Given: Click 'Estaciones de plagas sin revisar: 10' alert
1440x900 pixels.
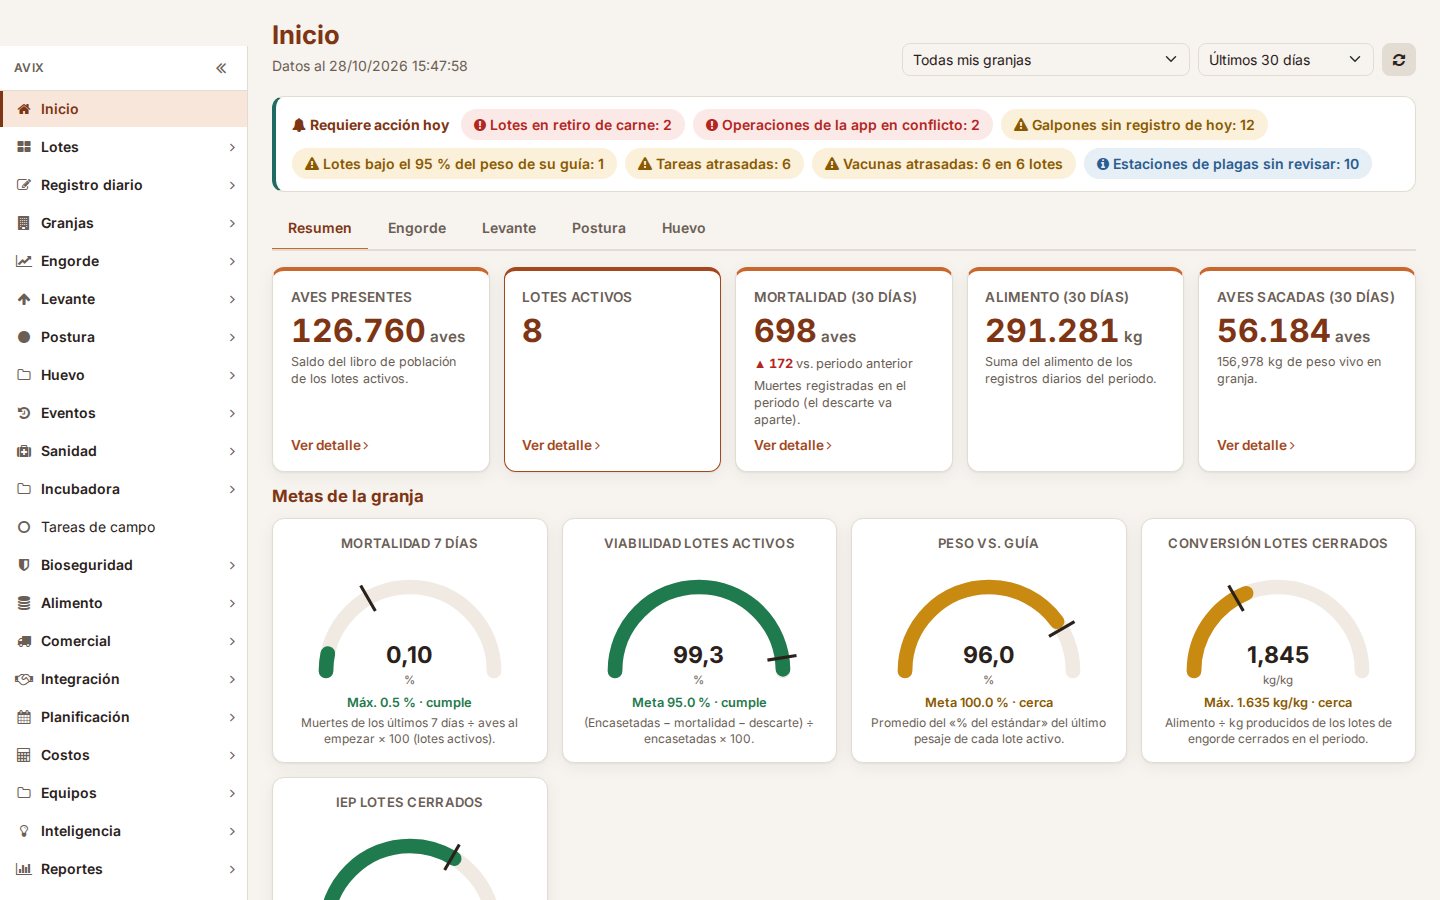Looking at the screenshot, I should [x=1228, y=164].
